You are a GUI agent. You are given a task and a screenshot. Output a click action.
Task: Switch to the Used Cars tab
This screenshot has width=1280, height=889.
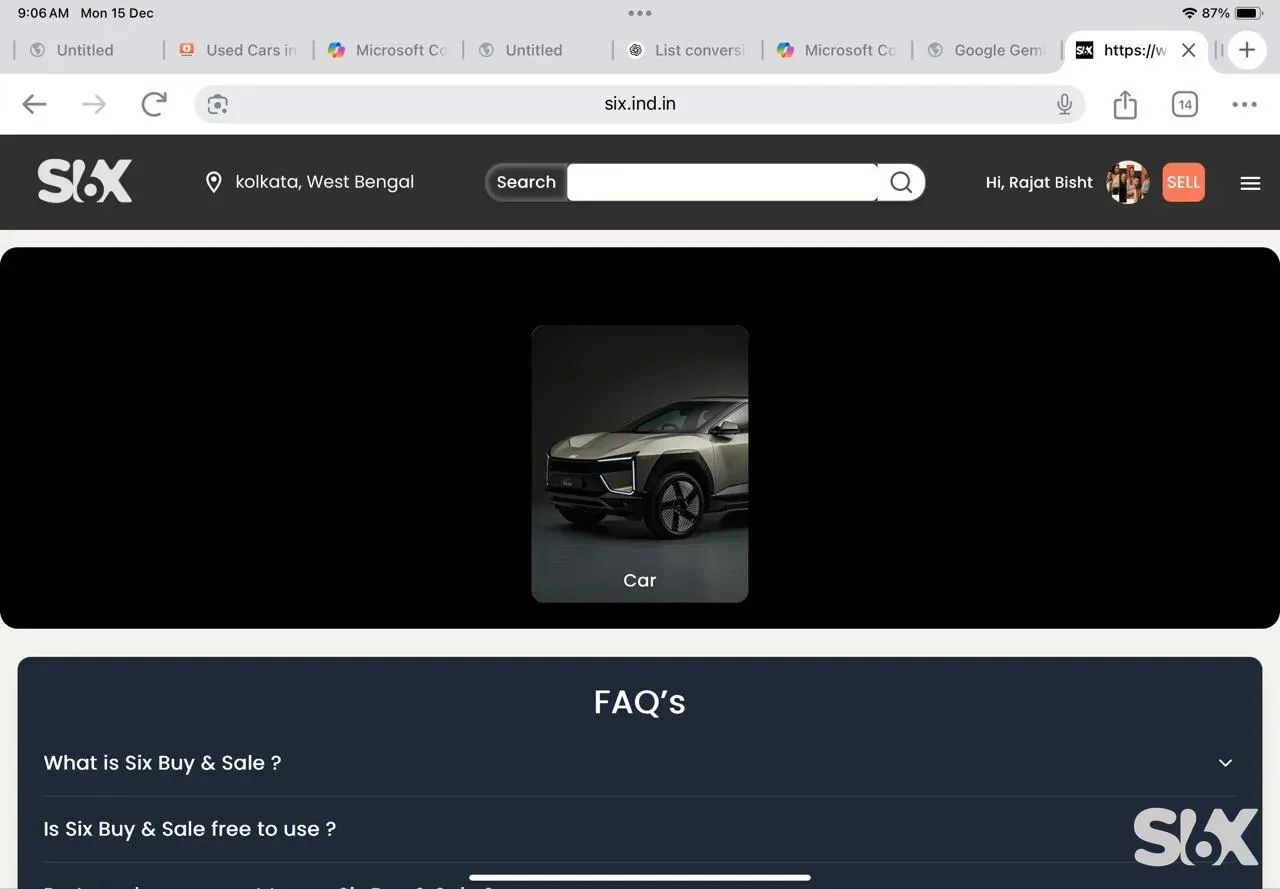(x=240, y=50)
